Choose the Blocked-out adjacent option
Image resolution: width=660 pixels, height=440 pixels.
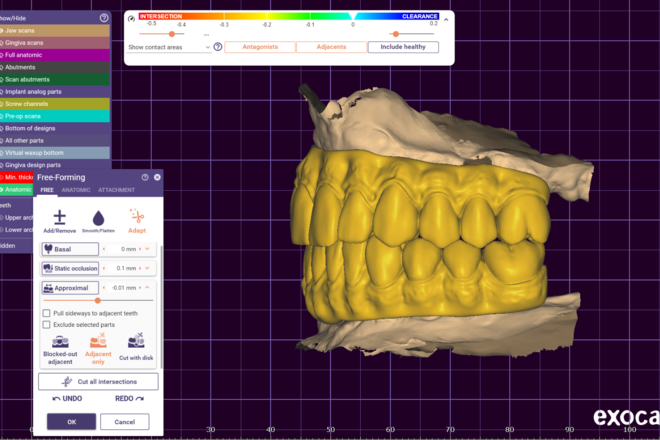pos(60,349)
